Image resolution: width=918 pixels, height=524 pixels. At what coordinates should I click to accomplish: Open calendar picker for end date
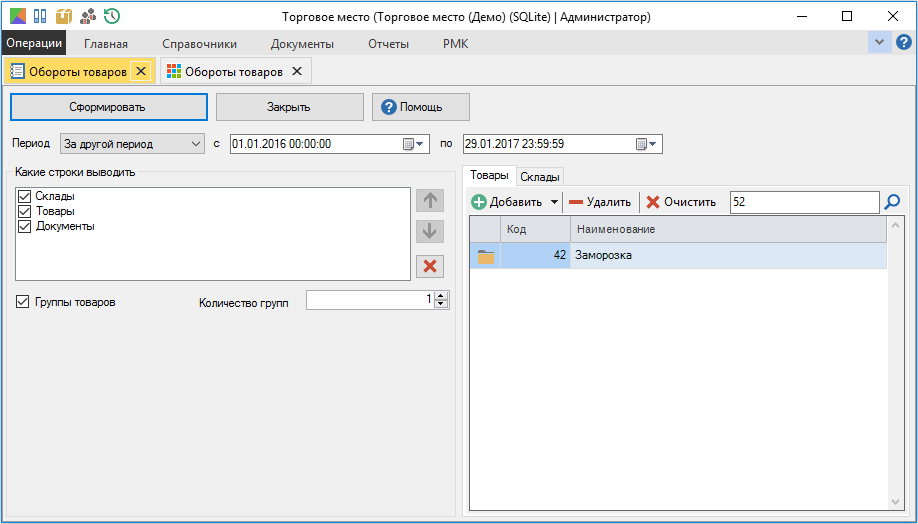(646, 144)
